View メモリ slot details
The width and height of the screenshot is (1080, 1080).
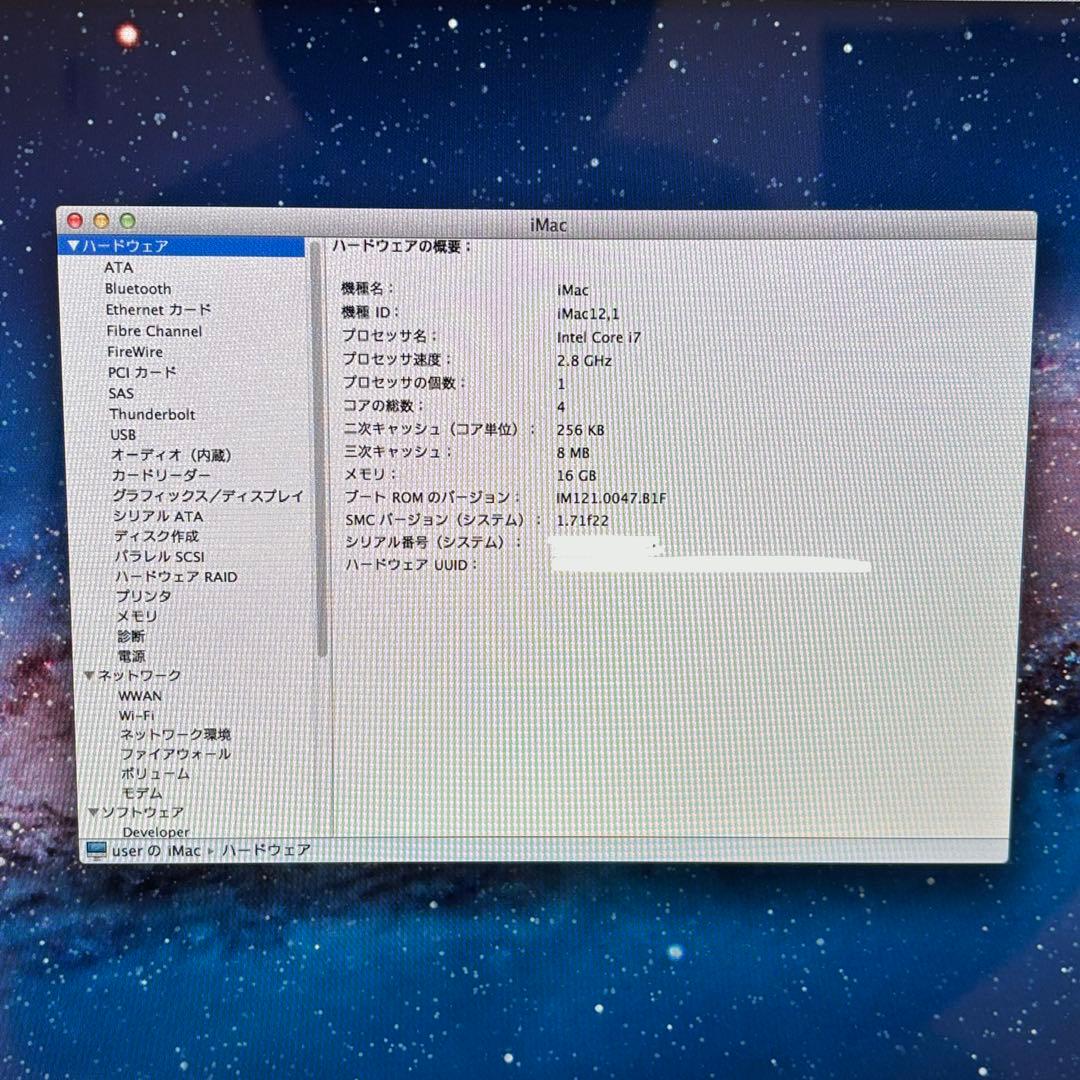135,616
